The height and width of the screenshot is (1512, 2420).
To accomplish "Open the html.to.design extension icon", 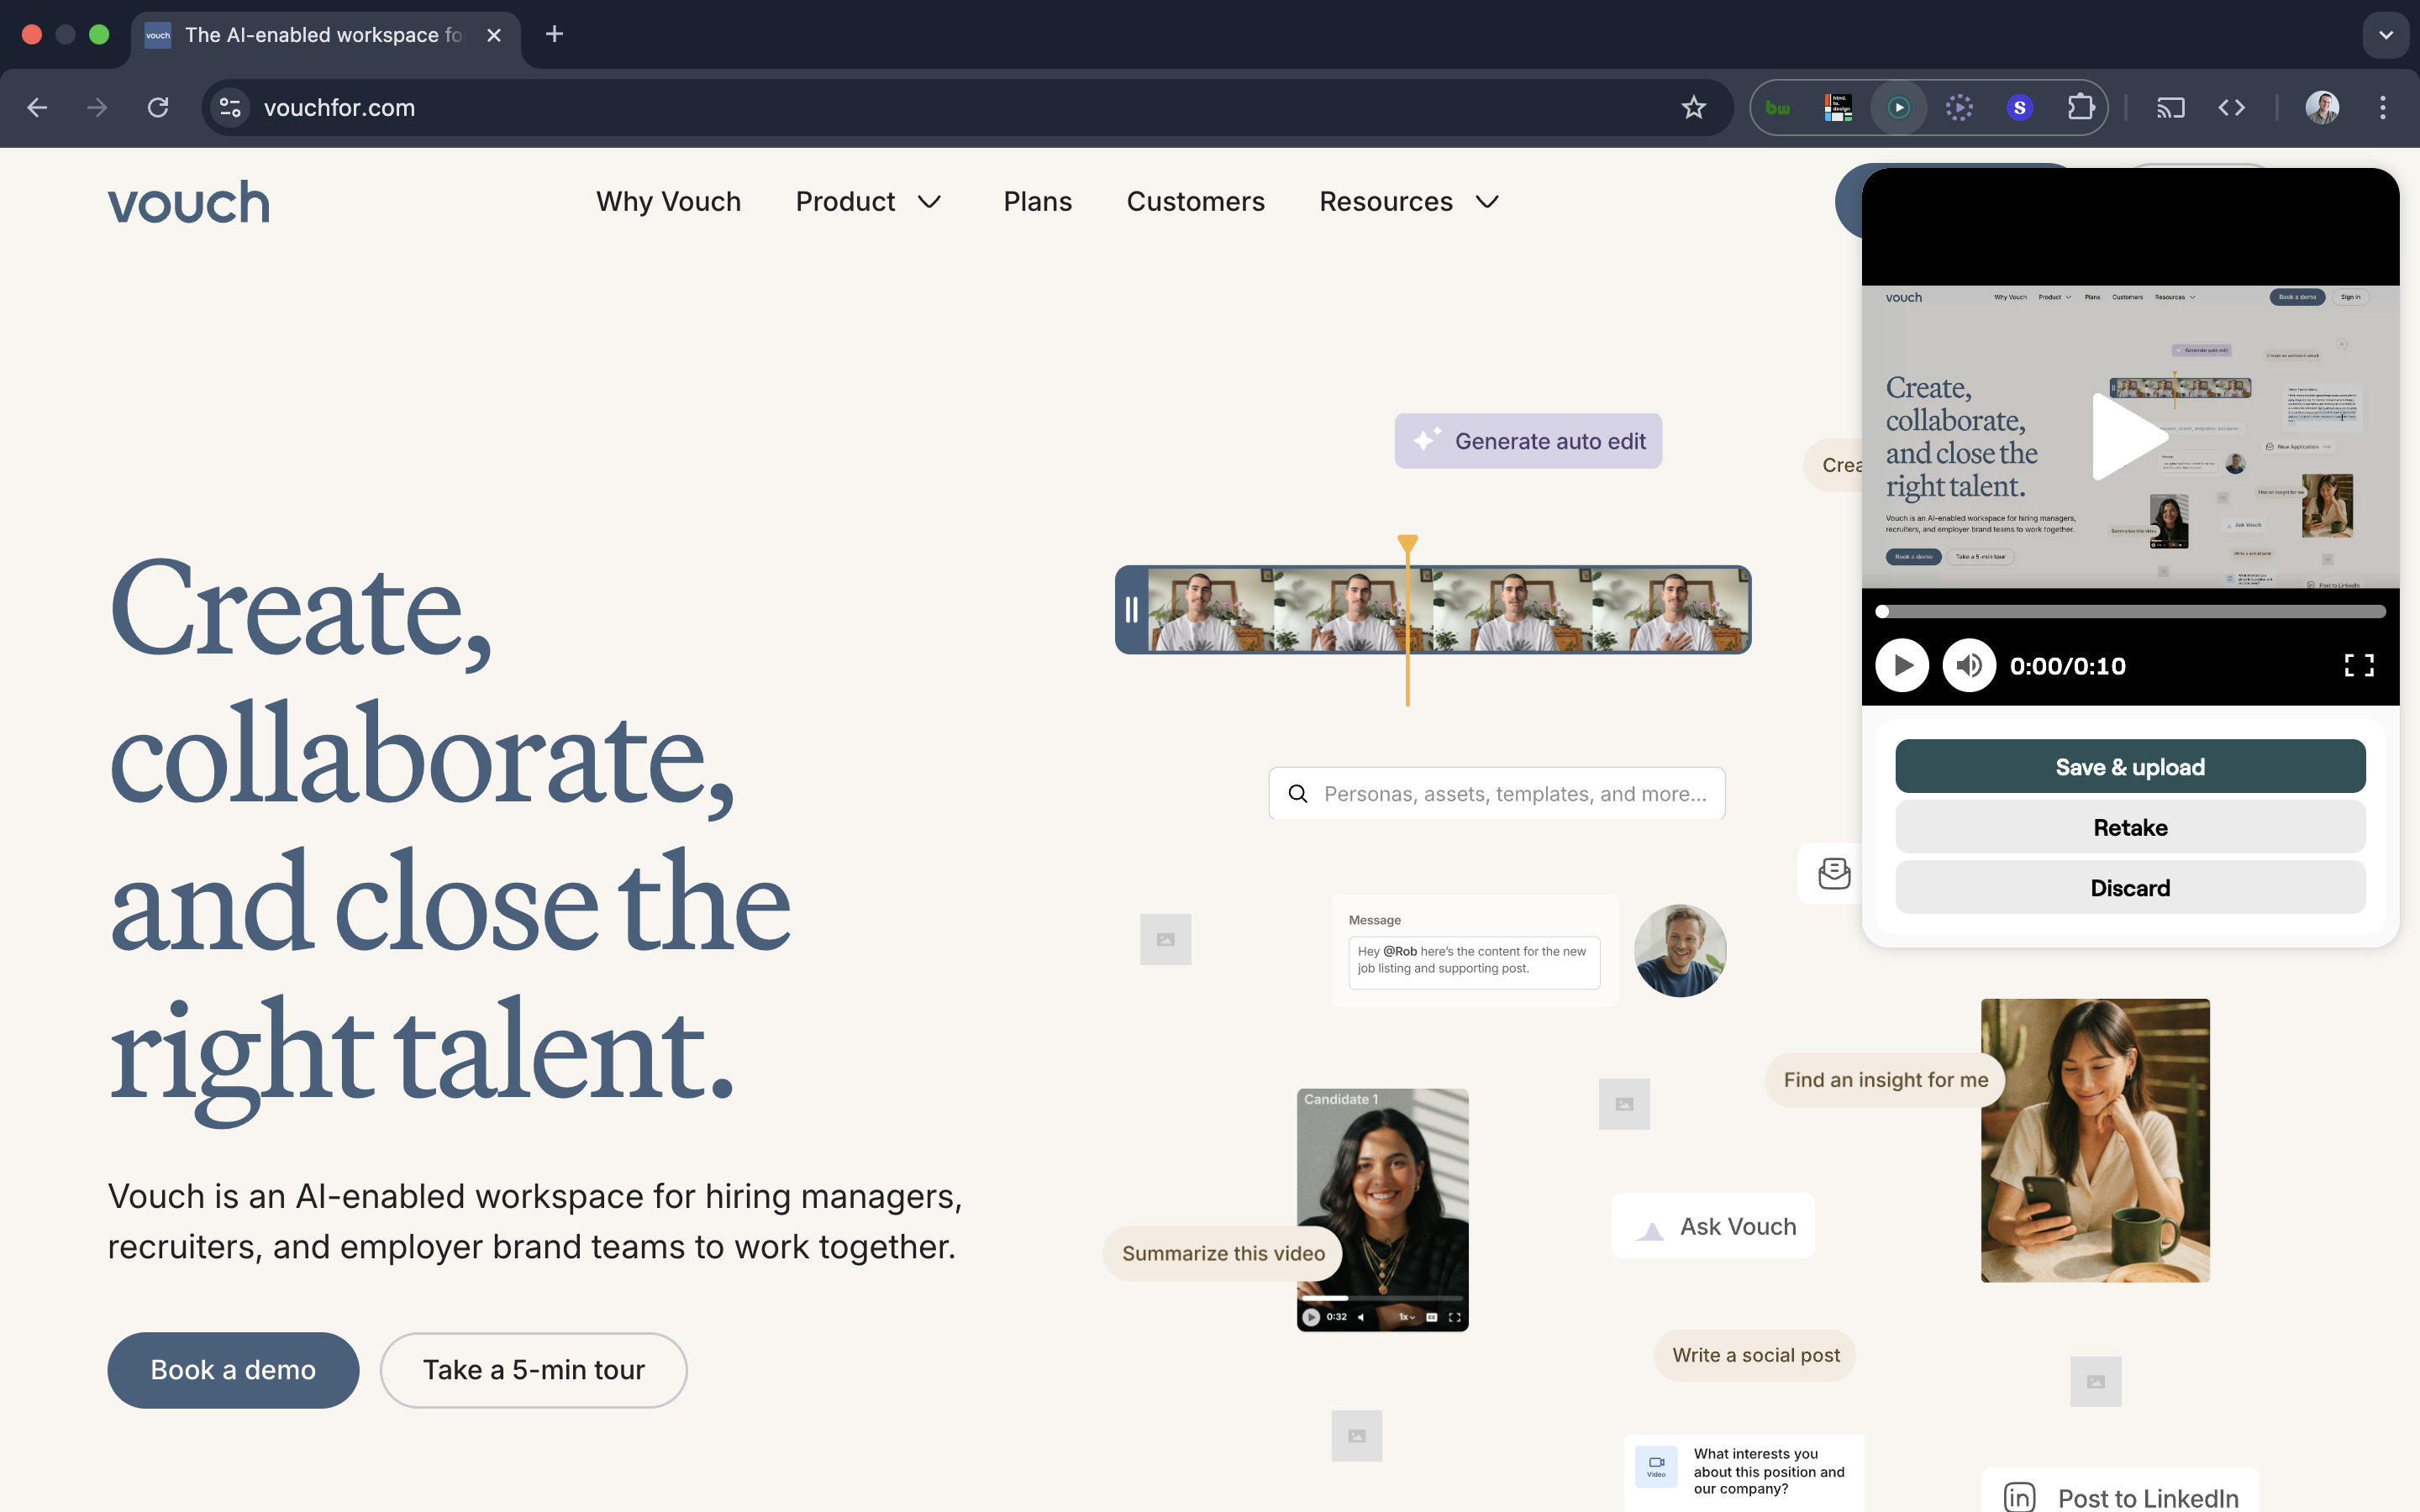I will coord(1838,108).
